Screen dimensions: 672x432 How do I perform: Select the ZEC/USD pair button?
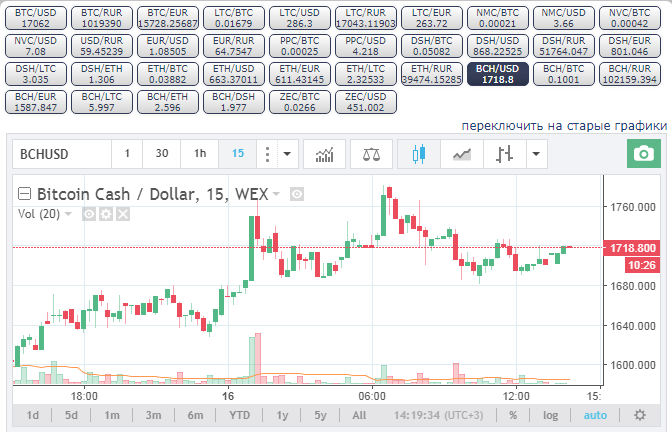coord(366,102)
